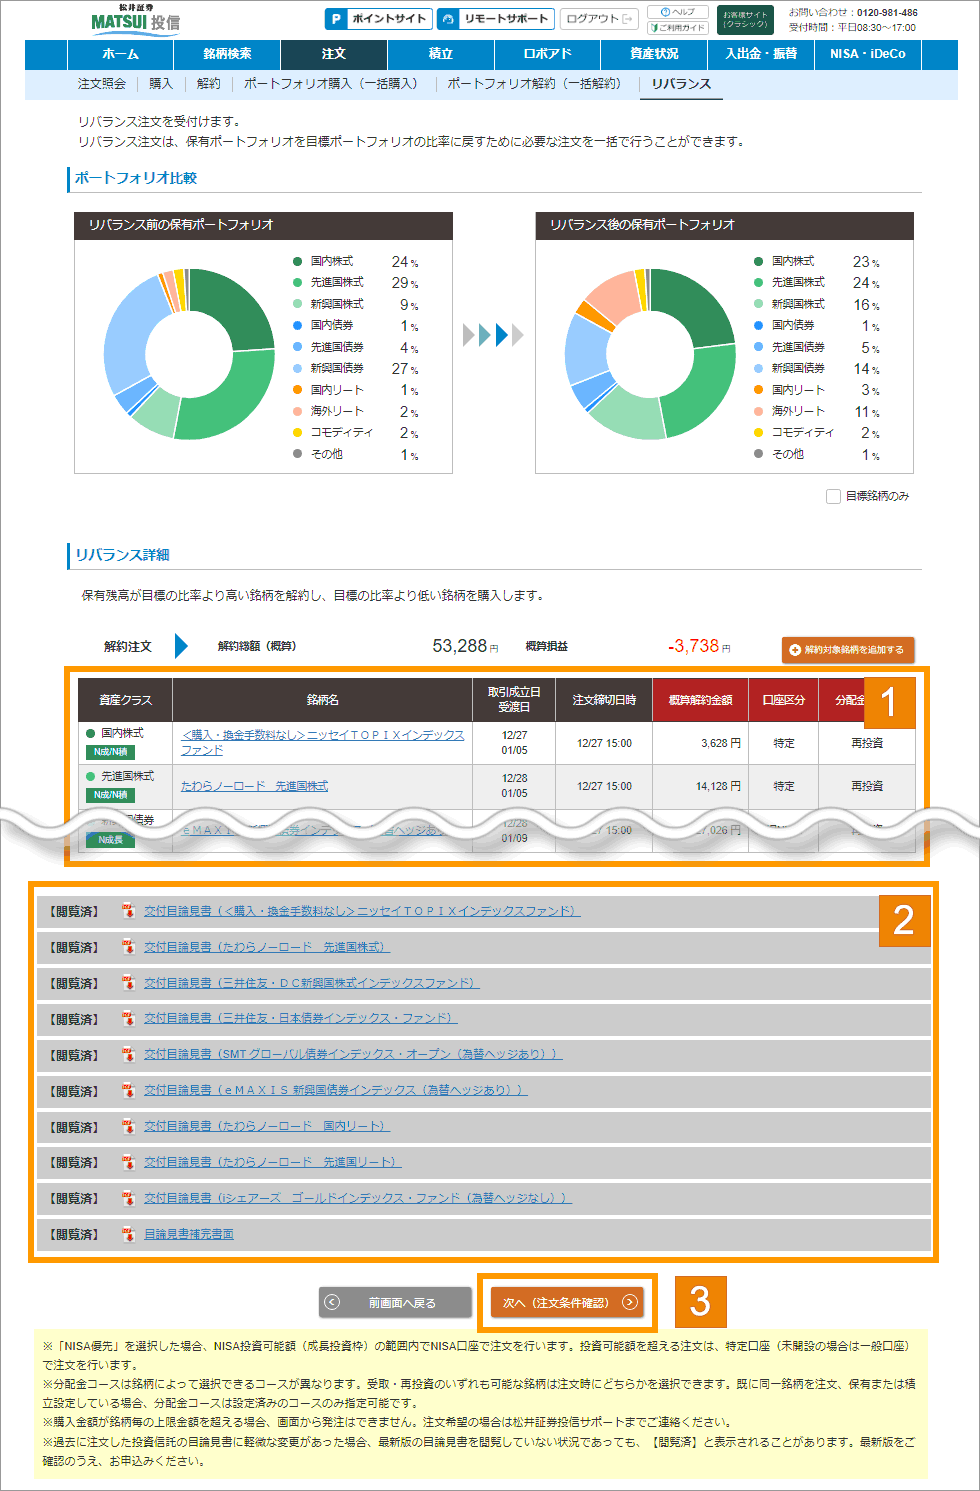Open 交付目論見書(たわらノーロード 先進国リート) link
Image resolution: width=980 pixels, height=1491 pixels.
click(273, 1162)
